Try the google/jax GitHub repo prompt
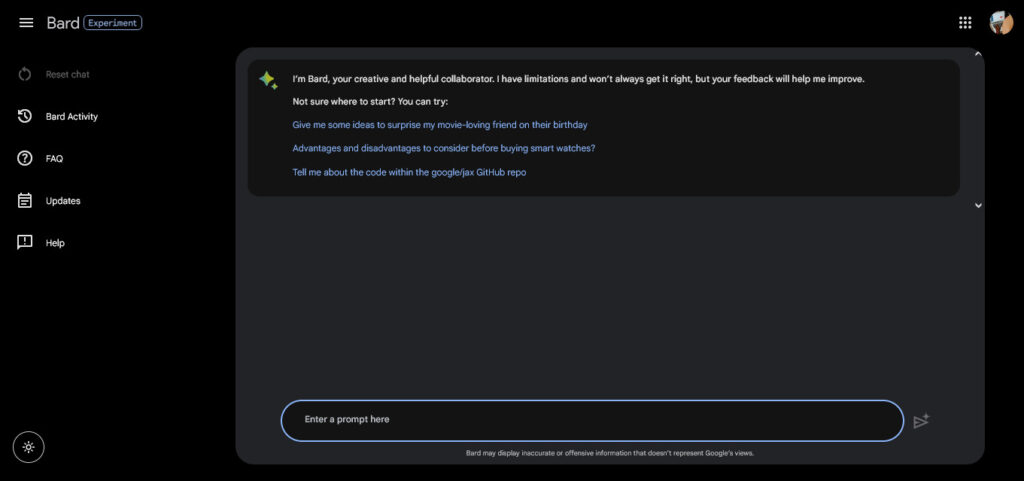The image size is (1024, 481). click(x=409, y=172)
